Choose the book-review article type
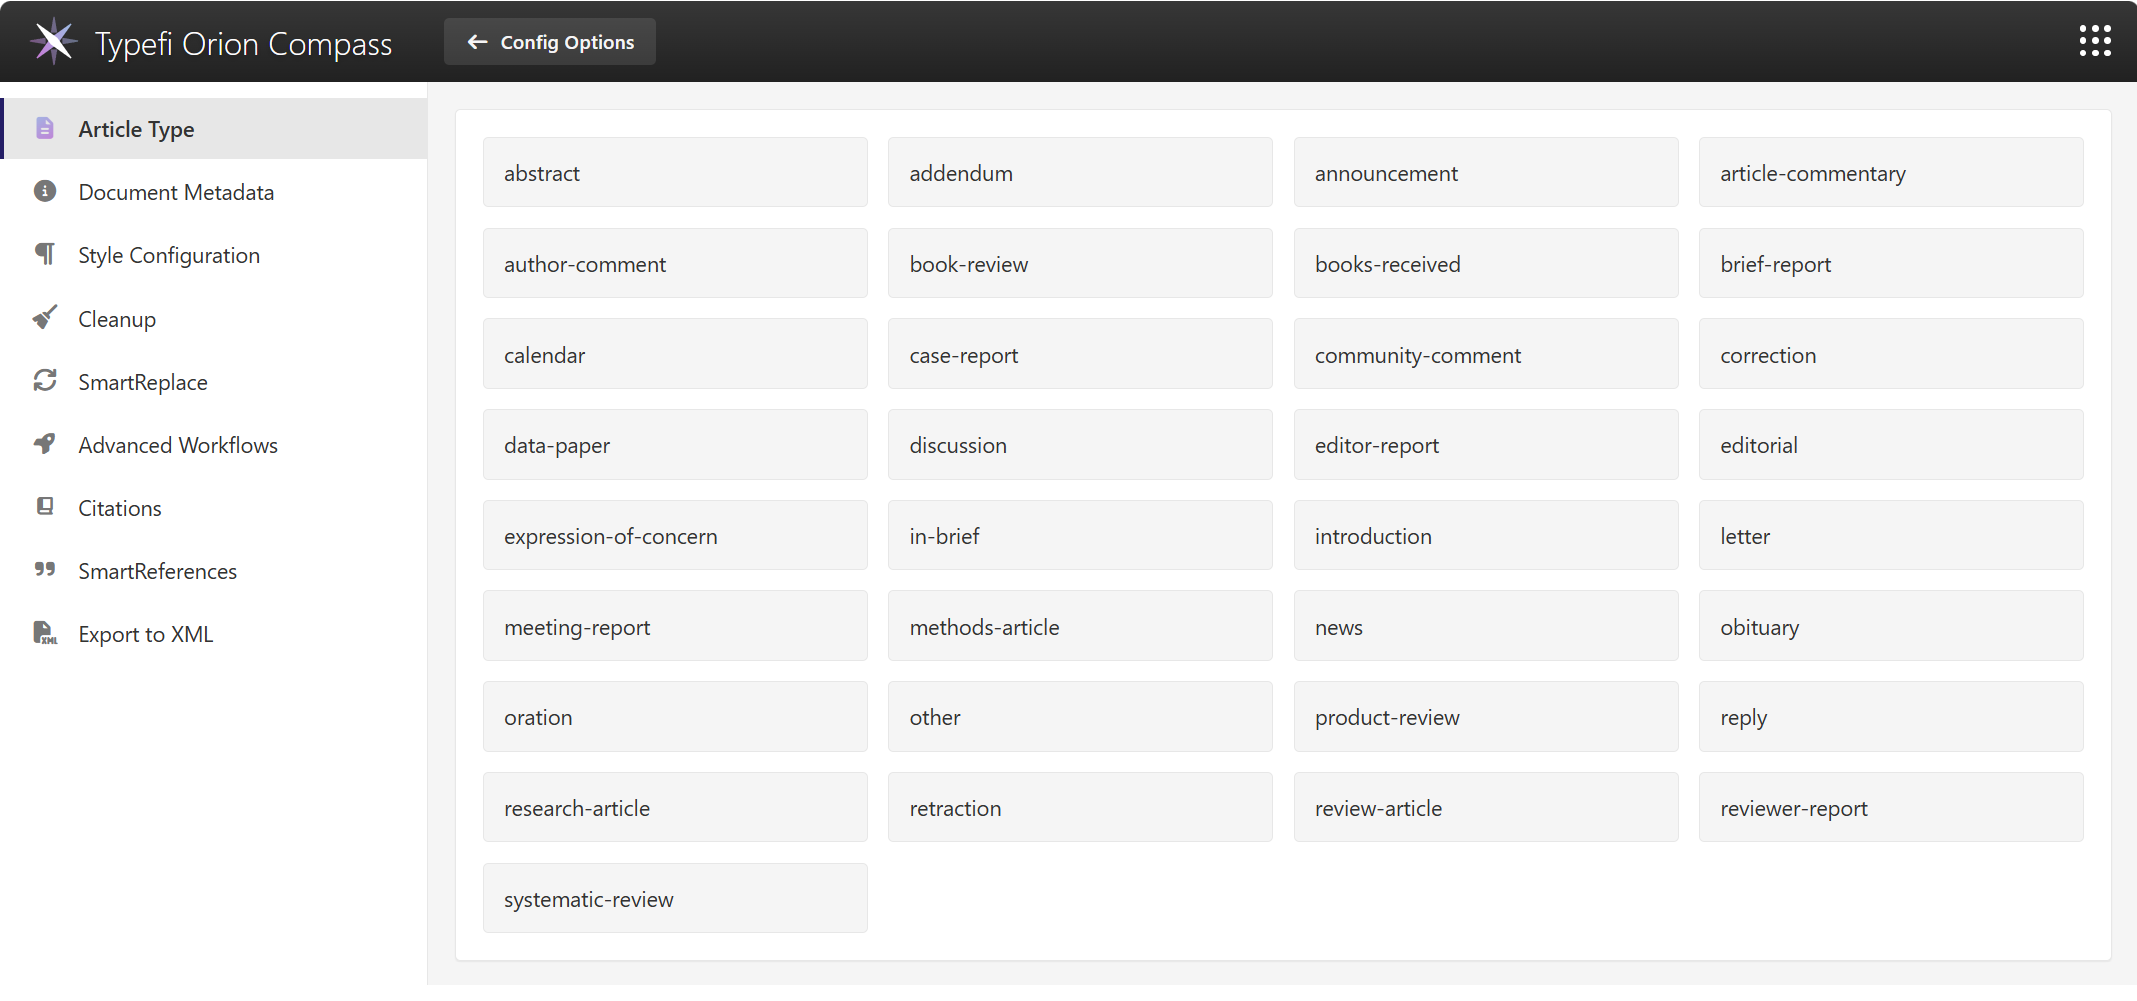 [1080, 263]
